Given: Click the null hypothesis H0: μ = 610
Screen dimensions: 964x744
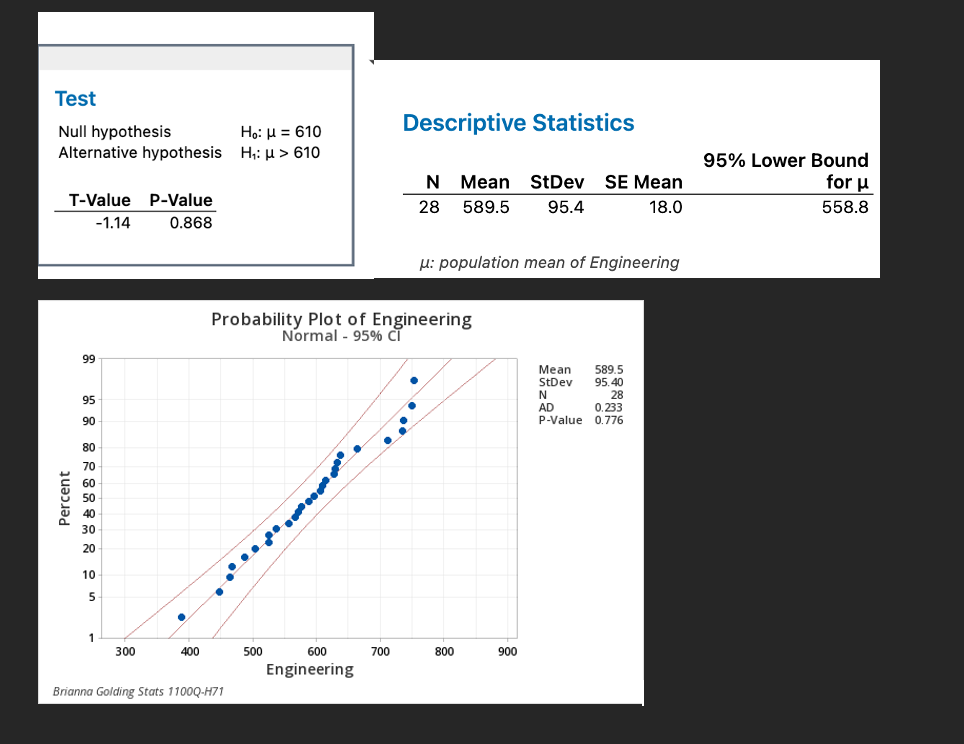Looking at the screenshot, I should [x=280, y=131].
